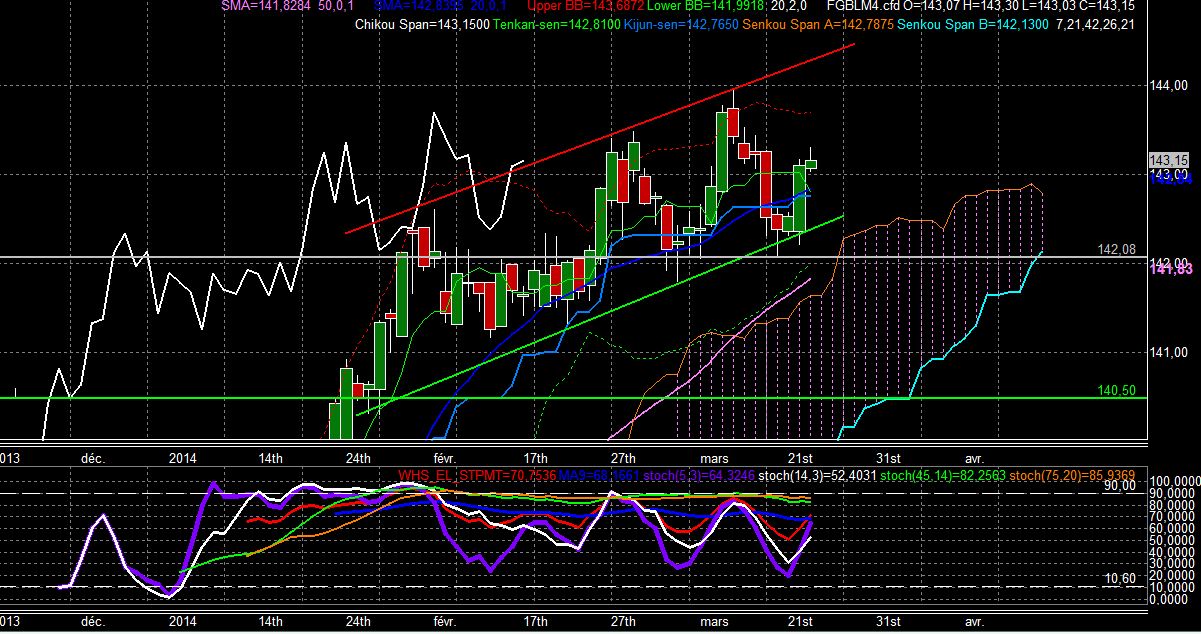Click the 141,00 price axis label

coord(1167,352)
